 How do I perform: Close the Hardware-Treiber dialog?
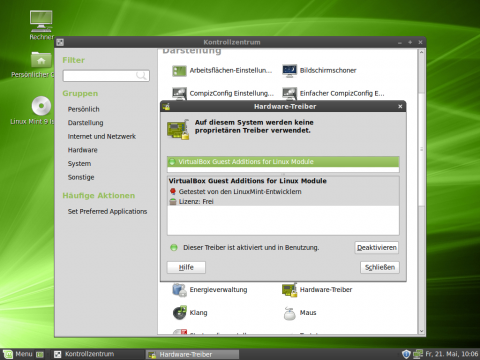tap(400, 107)
